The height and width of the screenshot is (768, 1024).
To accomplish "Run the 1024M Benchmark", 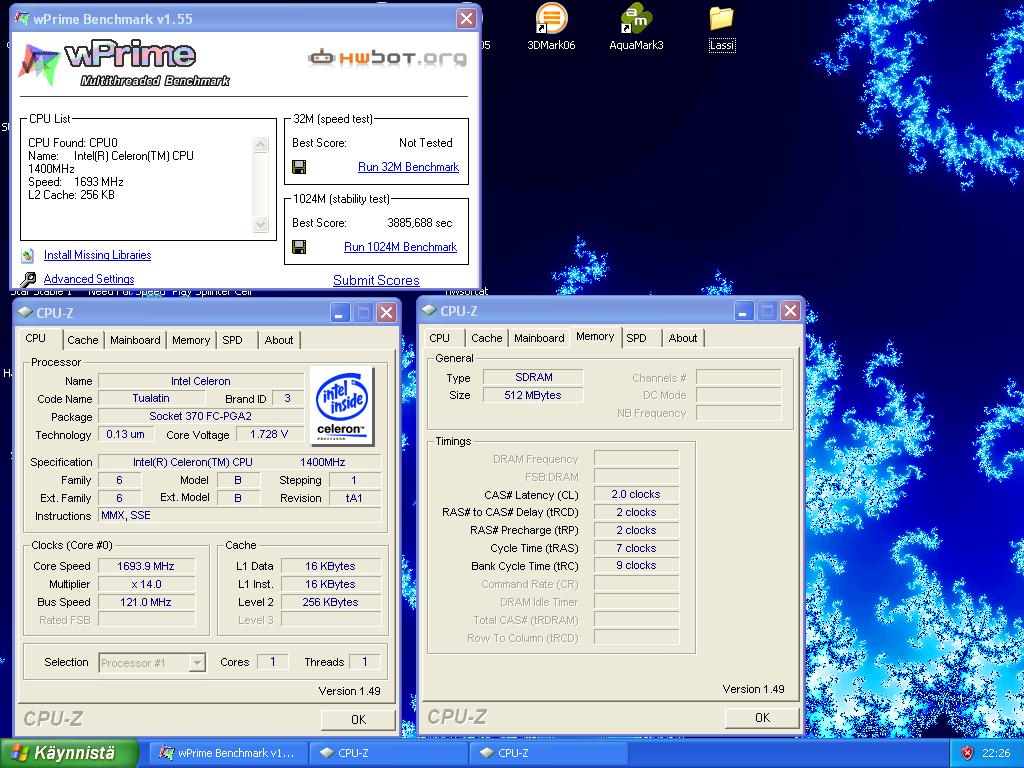I will pos(400,247).
